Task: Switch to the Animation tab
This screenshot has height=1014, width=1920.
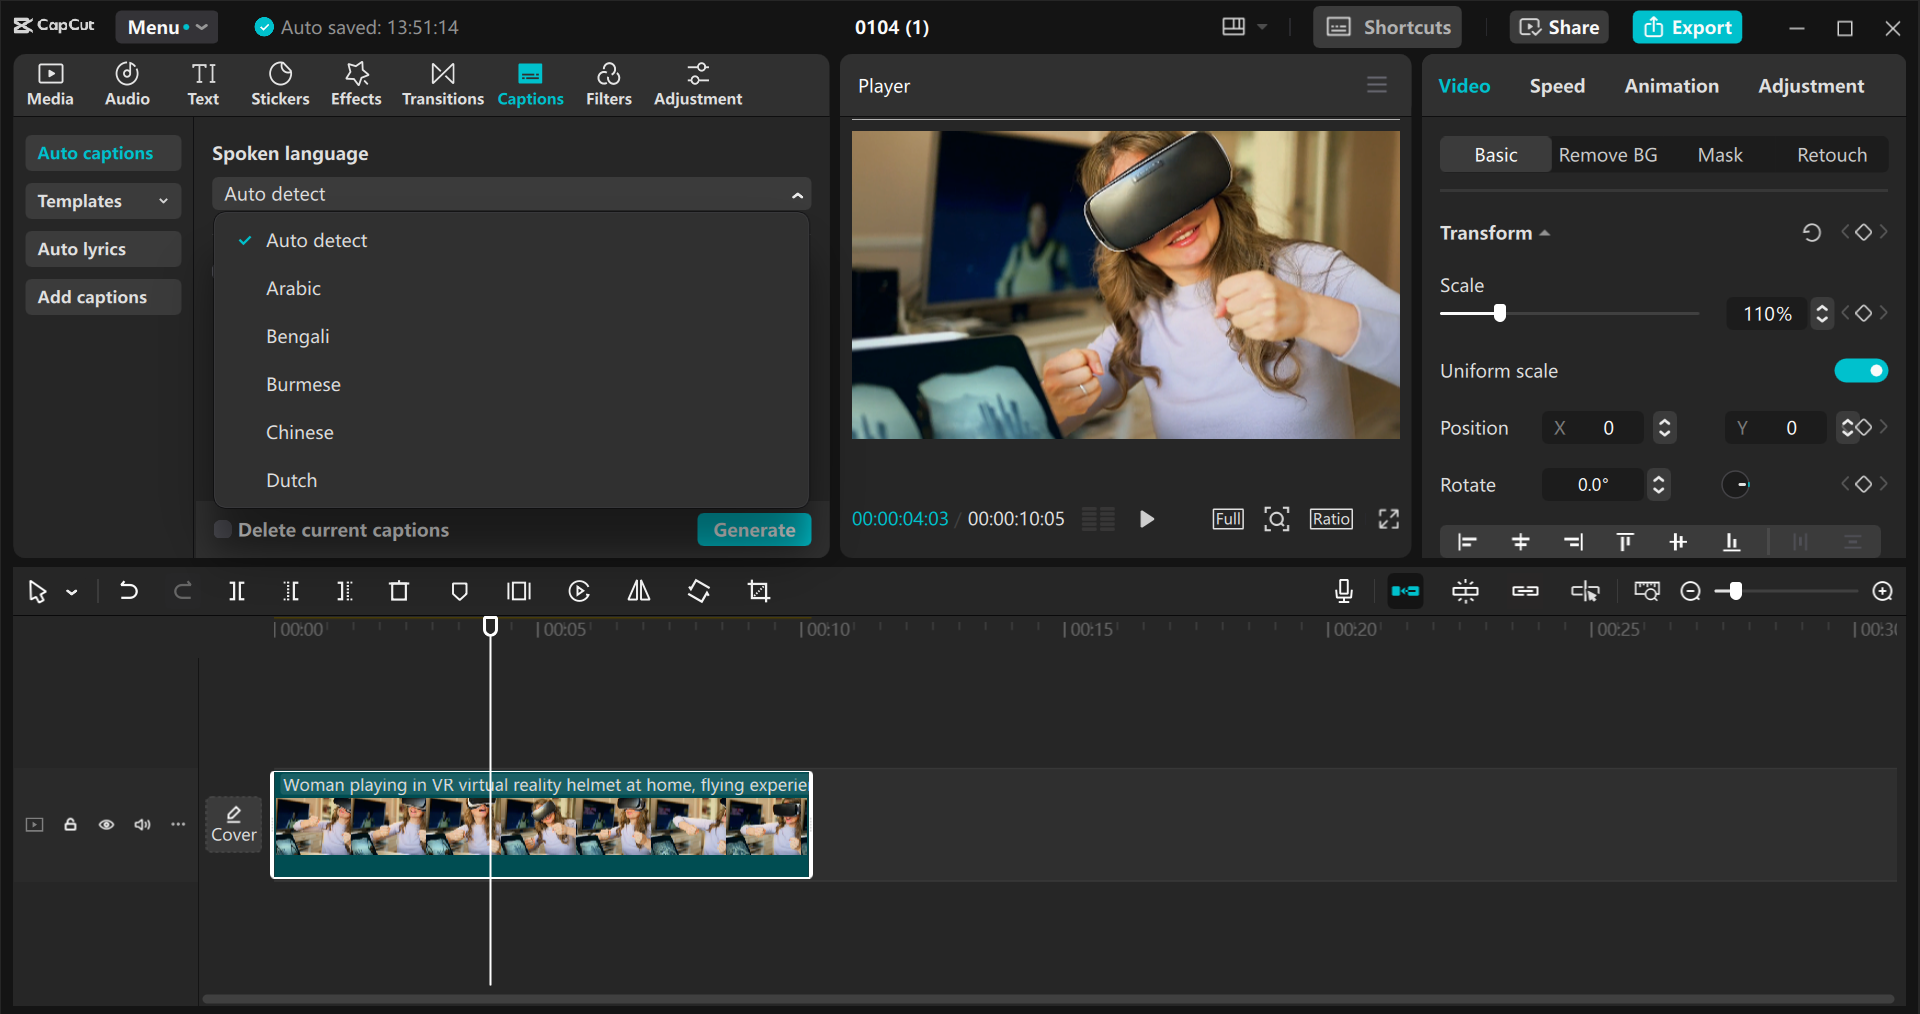Action: coord(1671,86)
